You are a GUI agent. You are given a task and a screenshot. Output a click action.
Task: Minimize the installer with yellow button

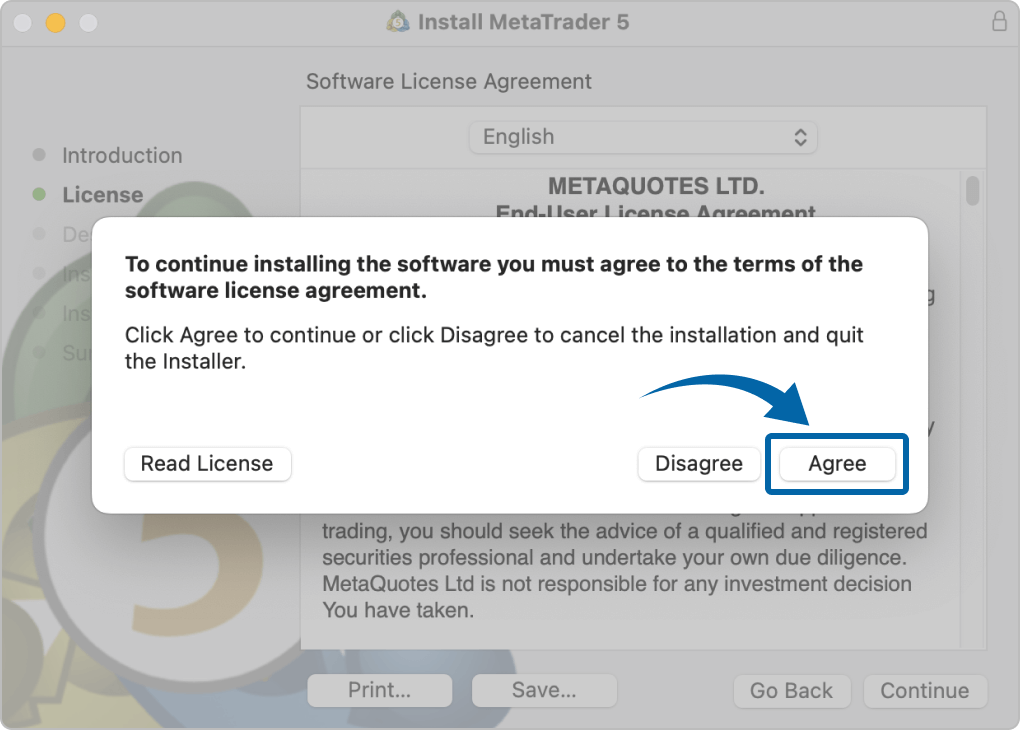[x=55, y=23]
